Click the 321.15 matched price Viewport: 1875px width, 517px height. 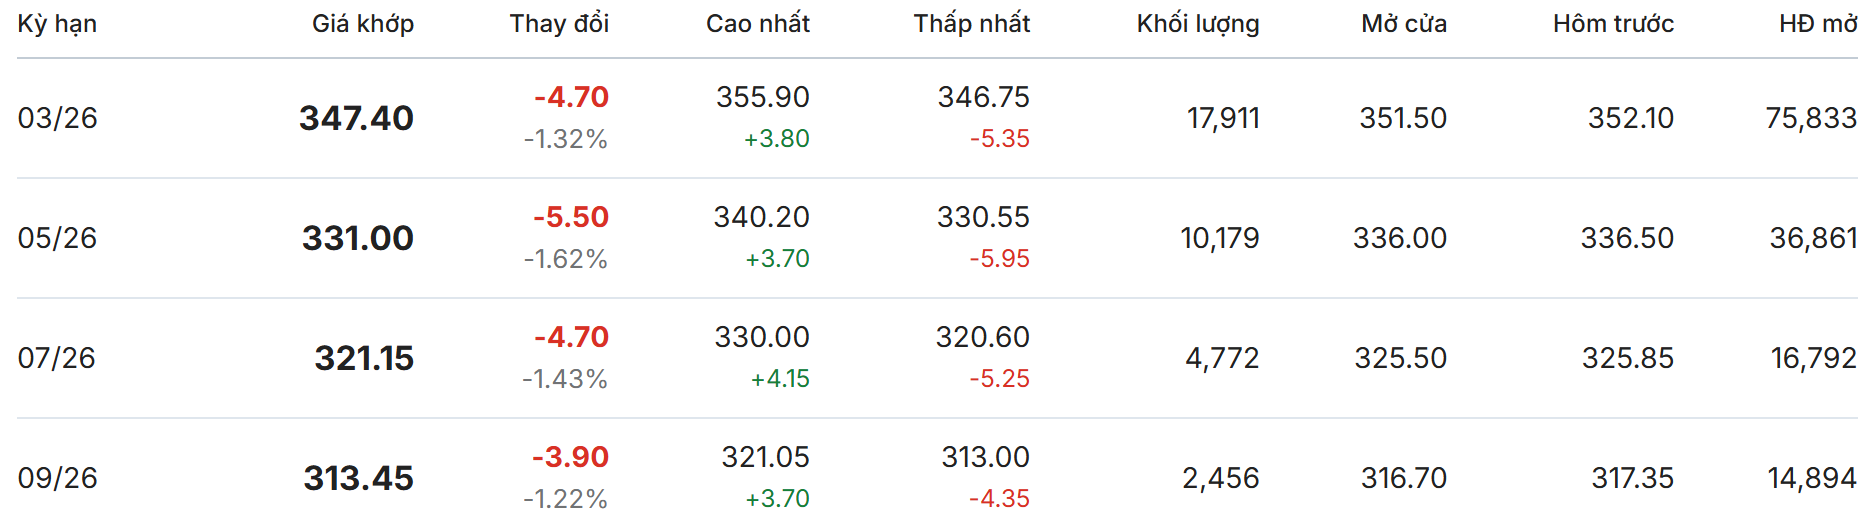(x=364, y=358)
